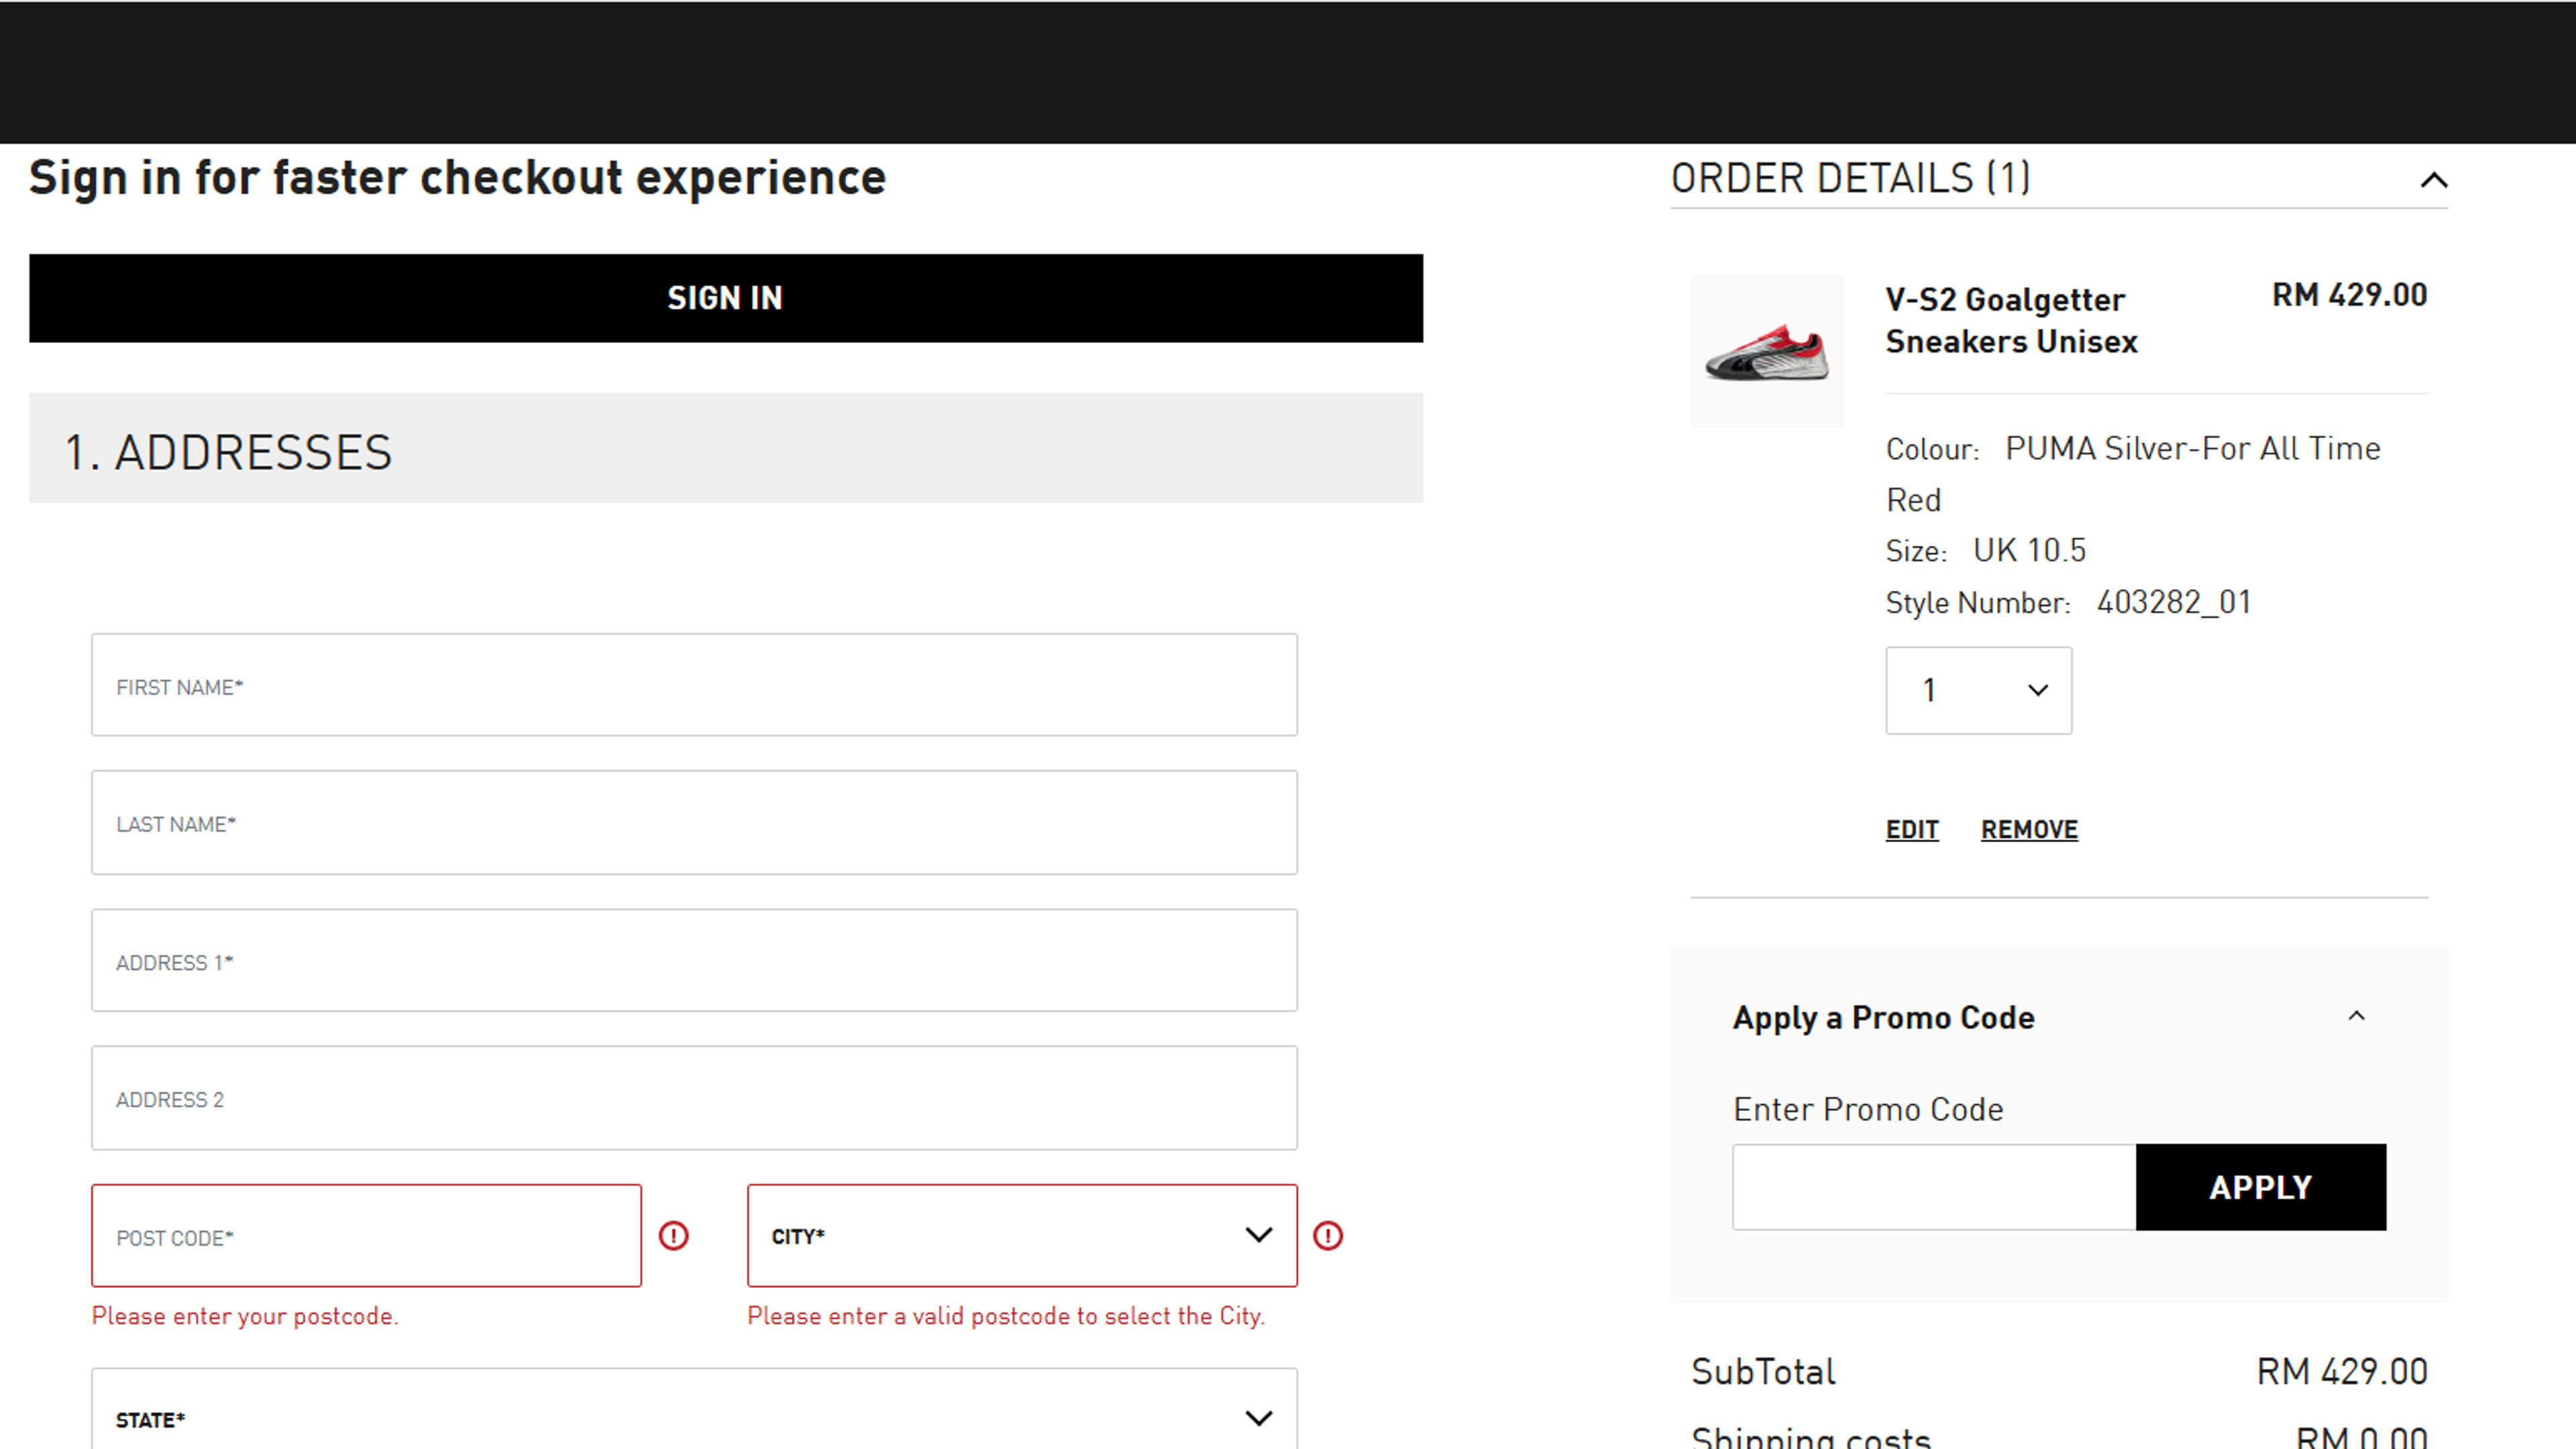Viewport: 2576px width, 1449px height.
Task: Collapse the Apply a Promo Code section
Action: [x=2357, y=1016]
